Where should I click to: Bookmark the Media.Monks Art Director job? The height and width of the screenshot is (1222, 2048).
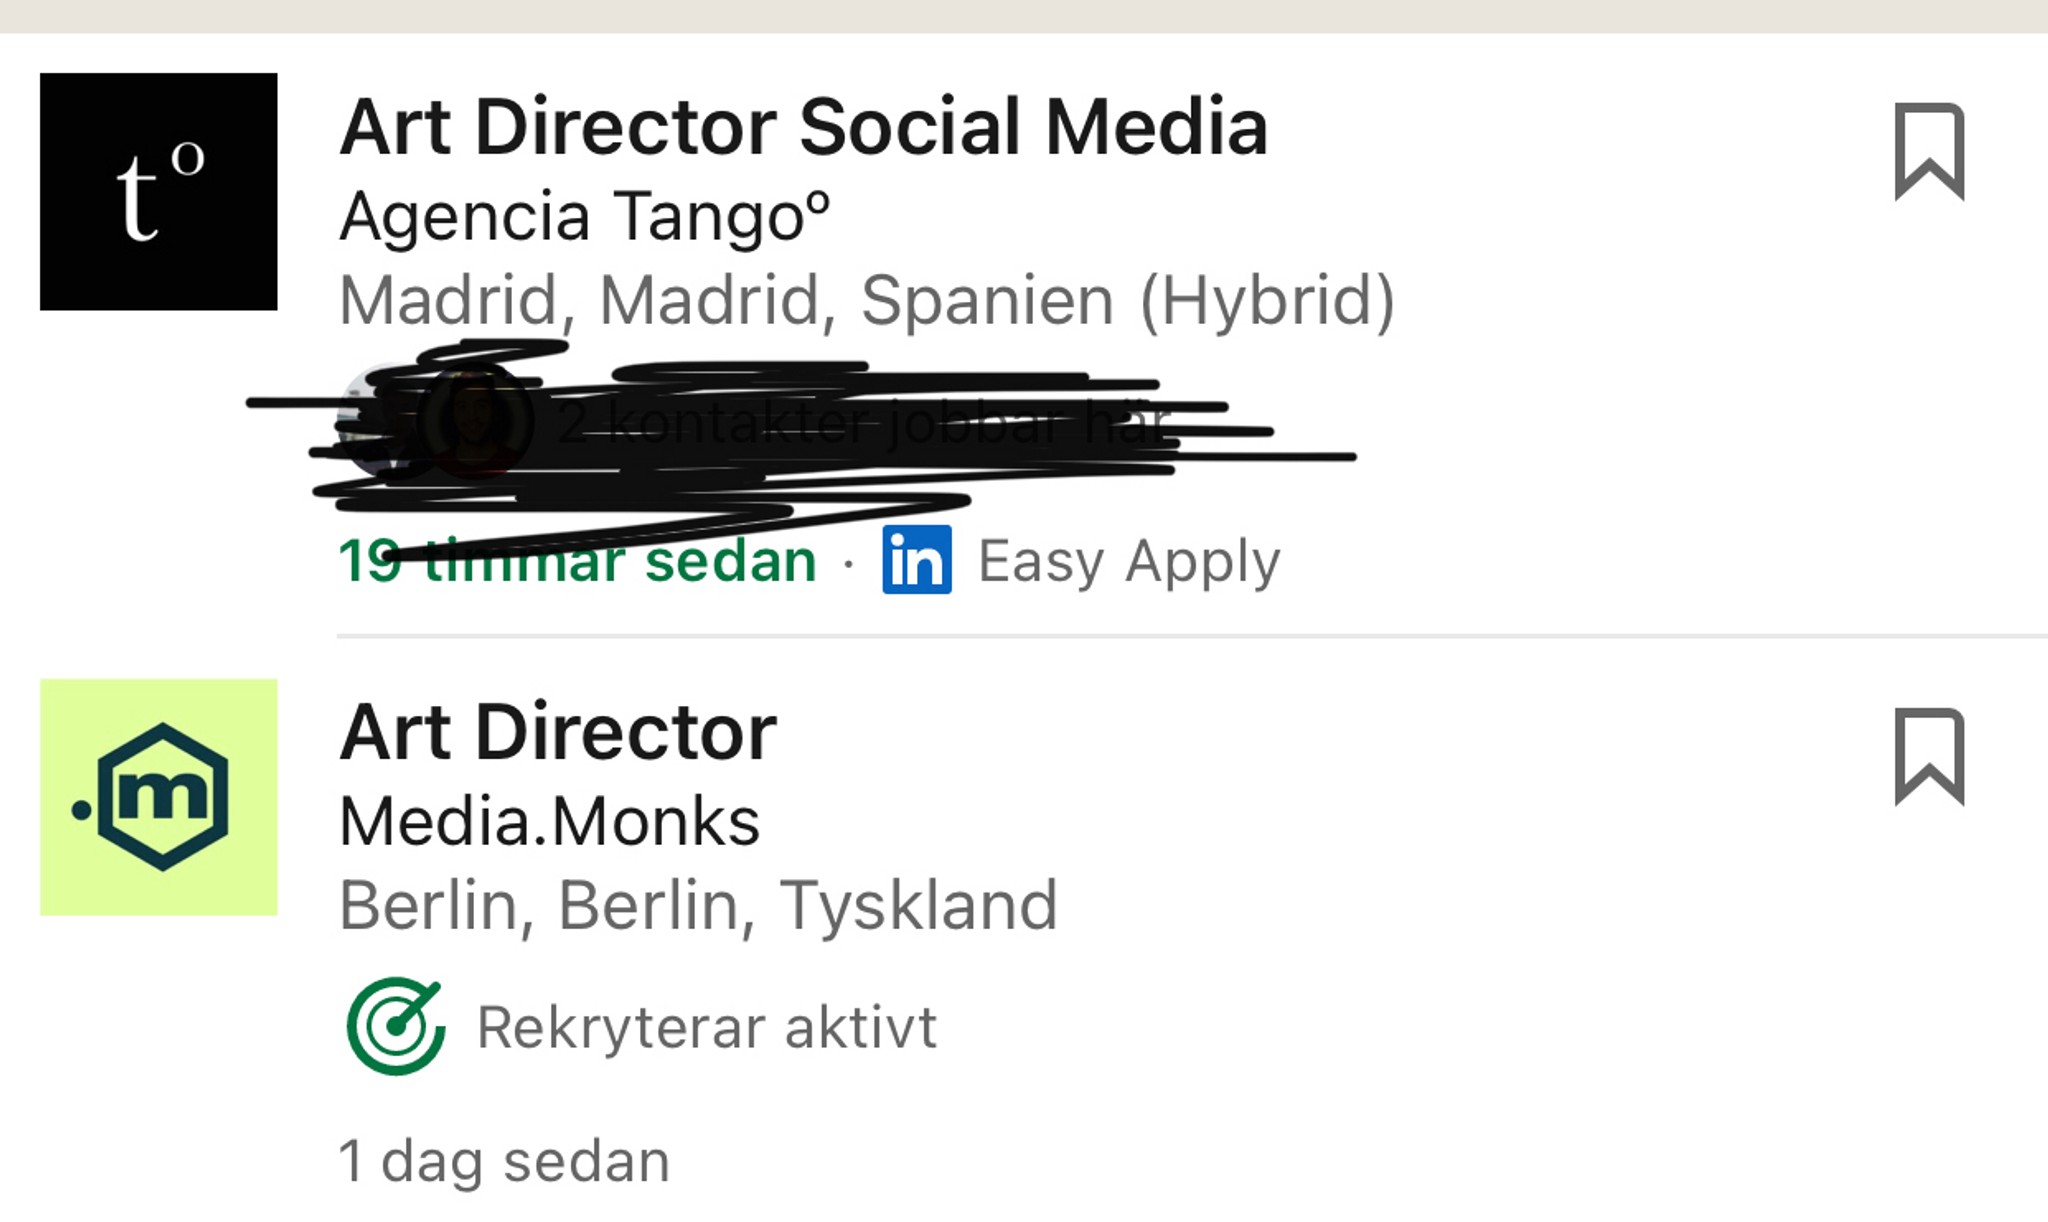[x=1929, y=757]
